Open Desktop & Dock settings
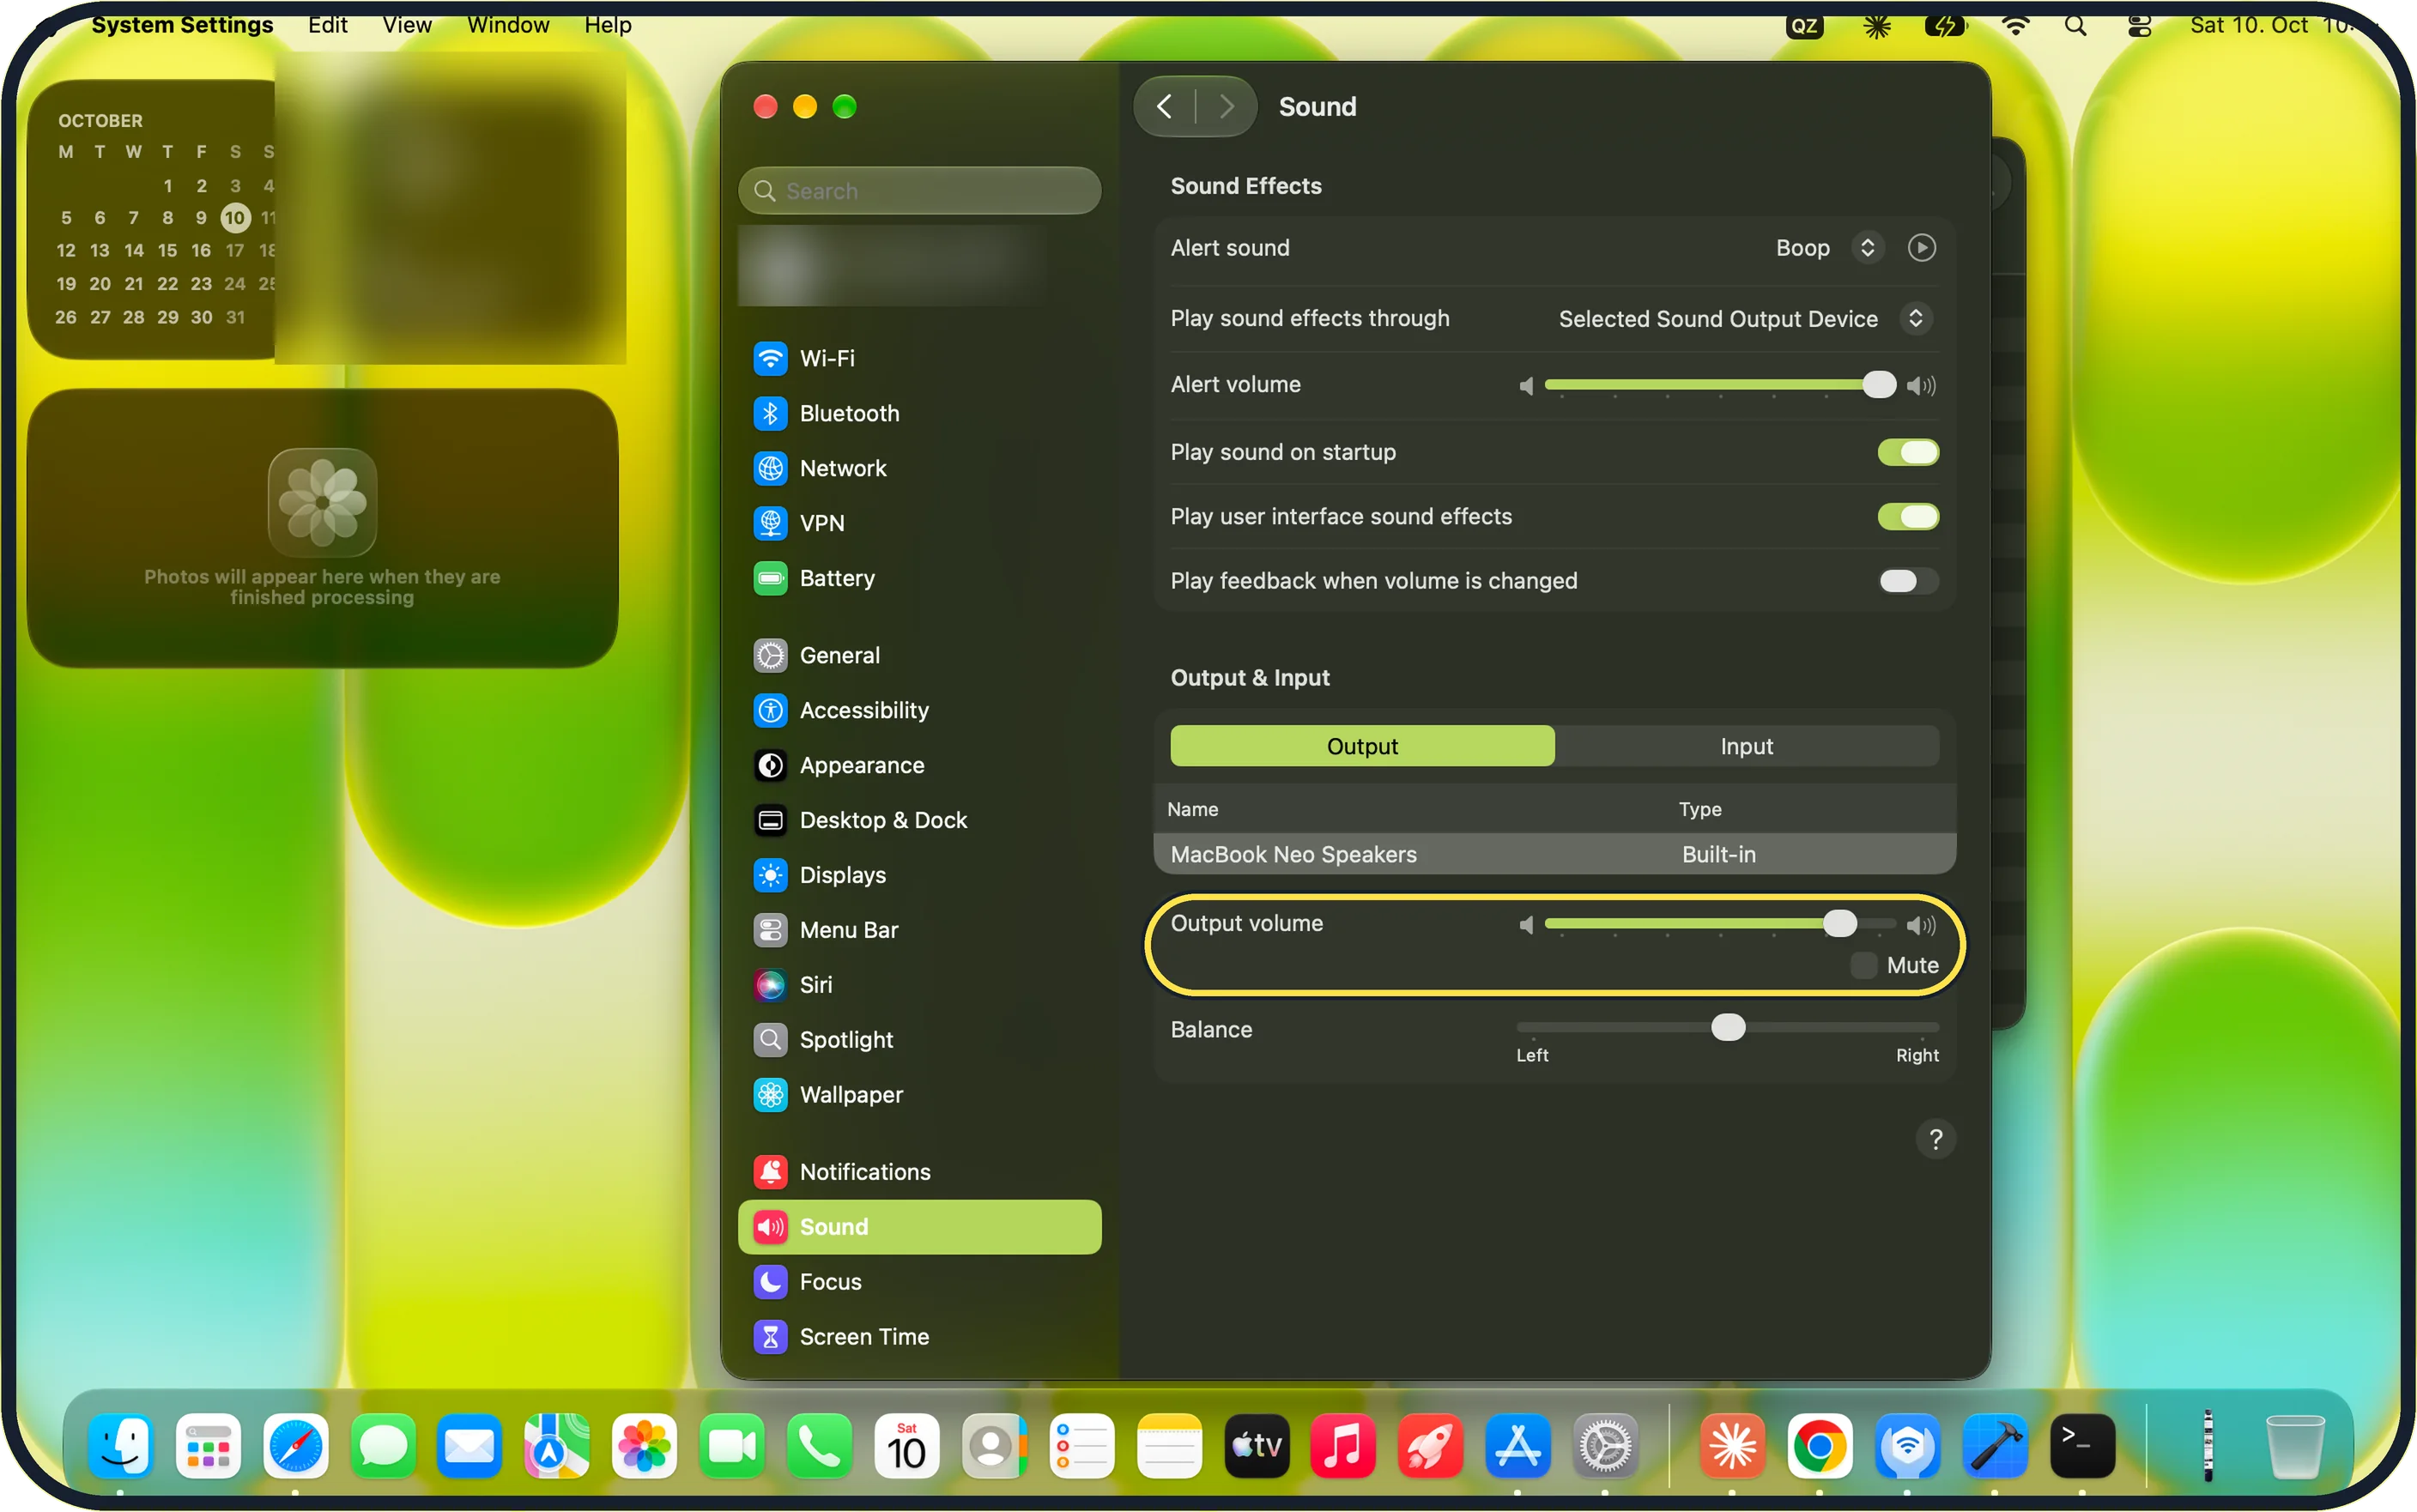This screenshot has width=2417, height=1512. click(x=919, y=820)
